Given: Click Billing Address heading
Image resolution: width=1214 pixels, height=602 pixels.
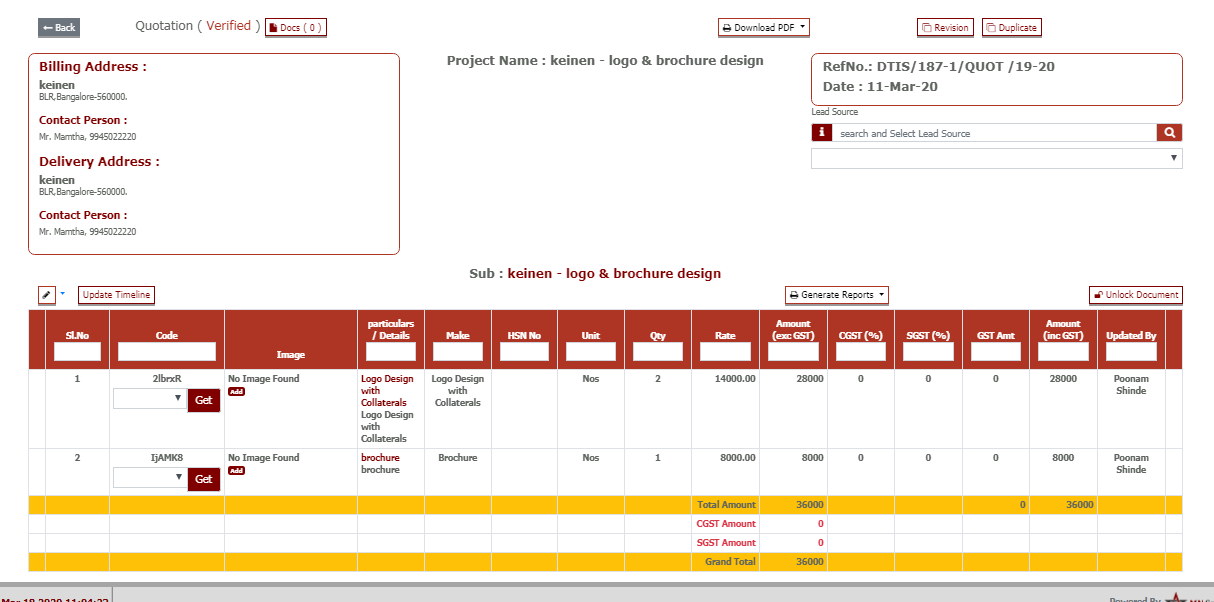Looking at the screenshot, I should pos(93,67).
